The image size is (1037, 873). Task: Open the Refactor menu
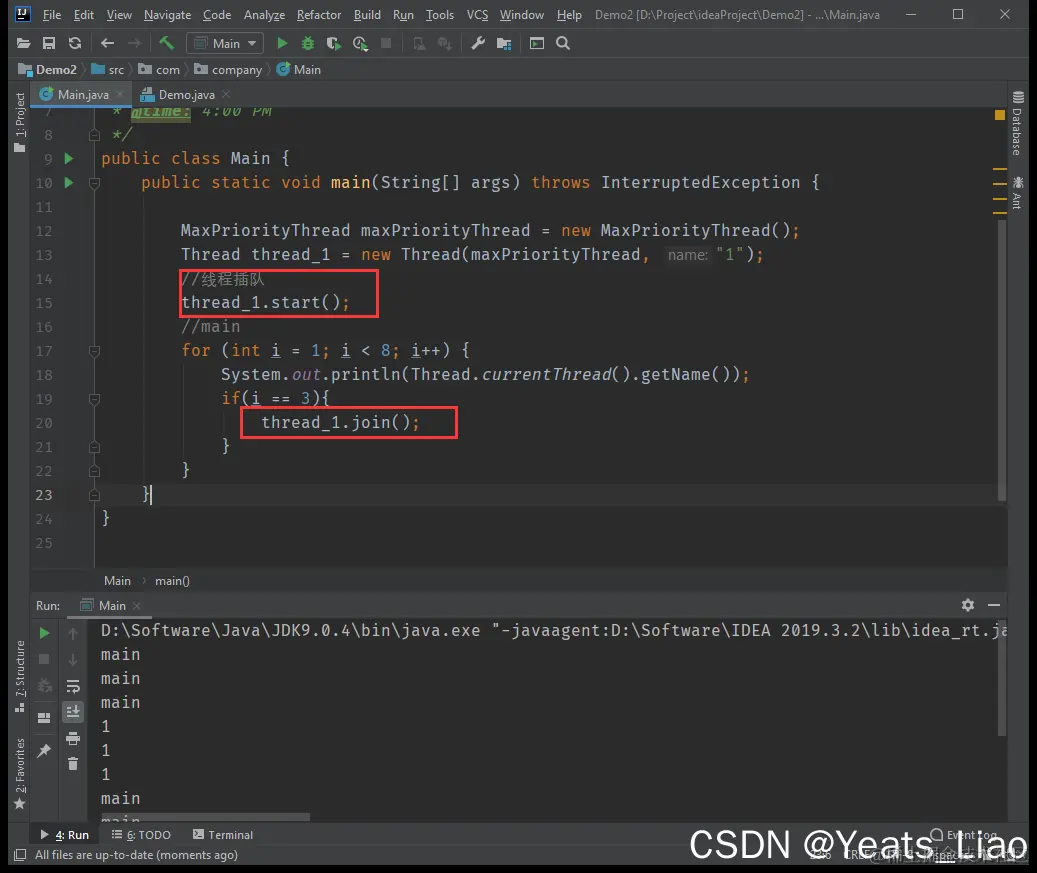(x=319, y=15)
